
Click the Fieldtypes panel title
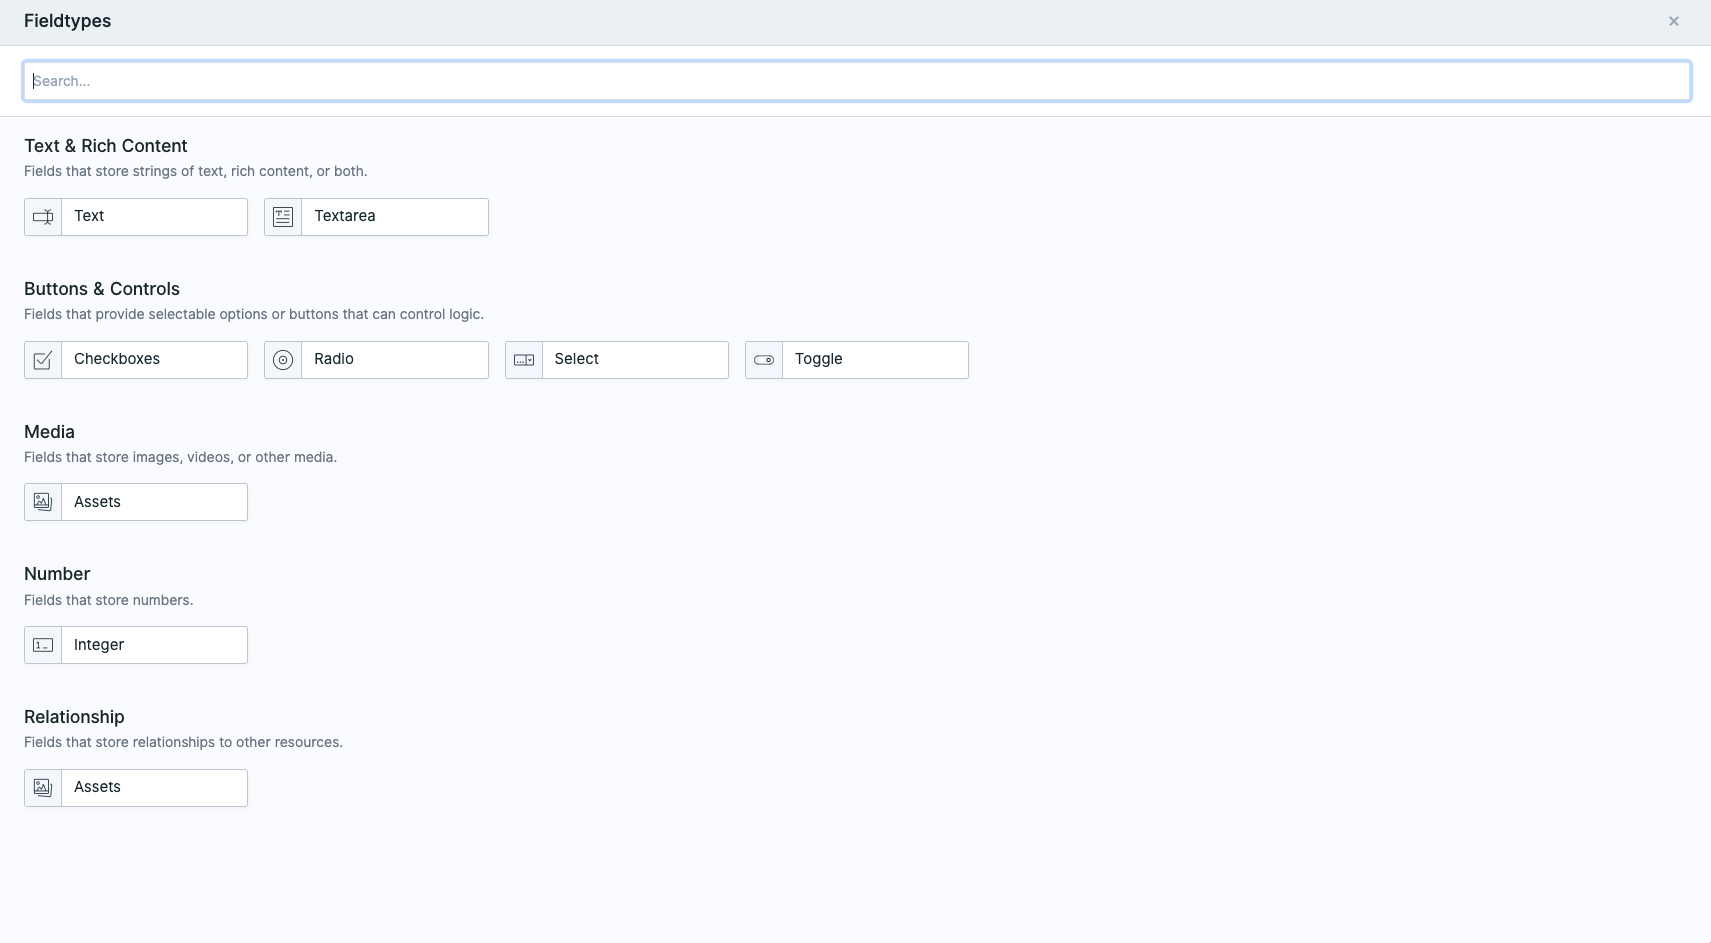coord(67,21)
